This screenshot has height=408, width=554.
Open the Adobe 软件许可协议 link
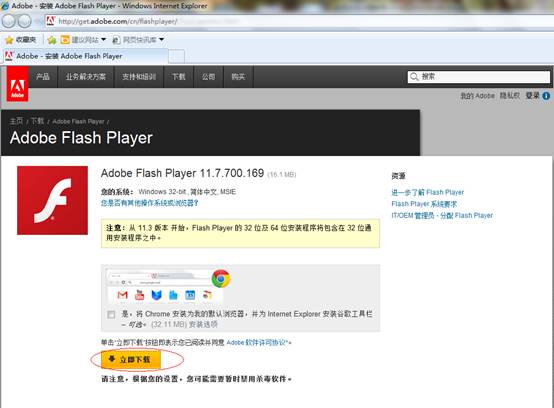[x=257, y=342]
